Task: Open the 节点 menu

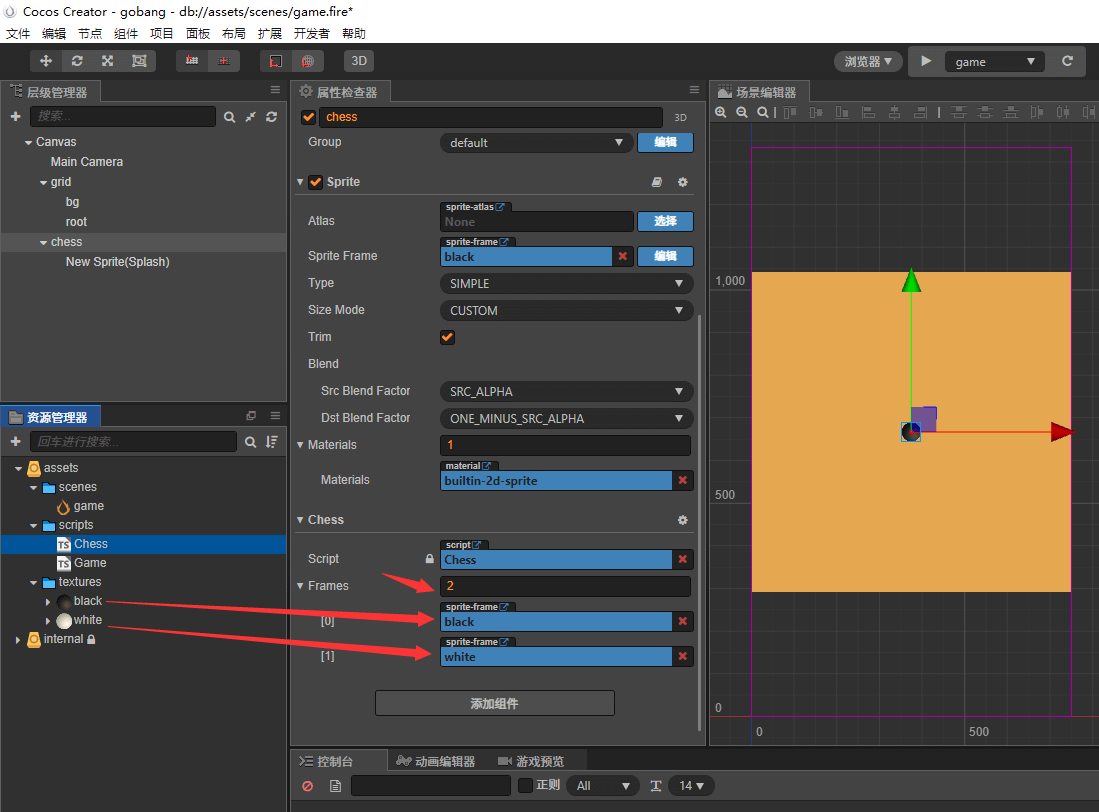Action: (90, 34)
